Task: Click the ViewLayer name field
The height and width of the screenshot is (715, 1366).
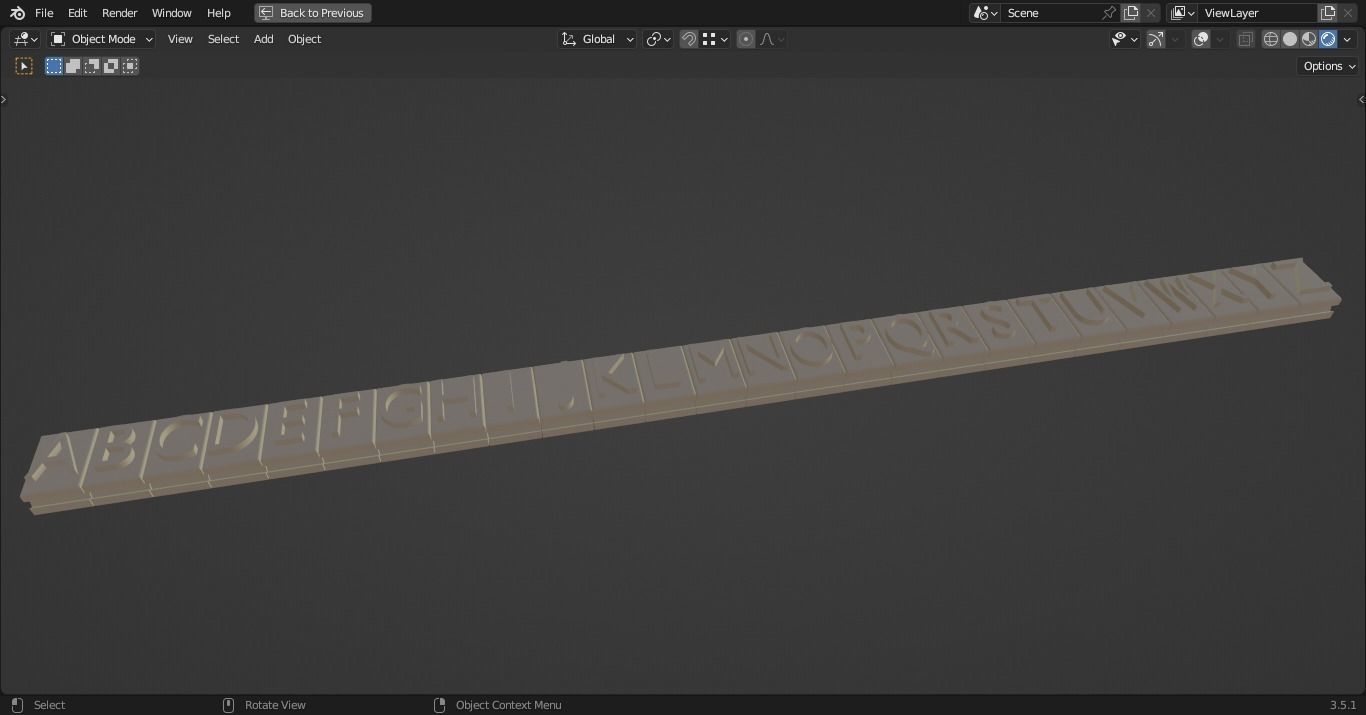Action: pos(1257,13)
